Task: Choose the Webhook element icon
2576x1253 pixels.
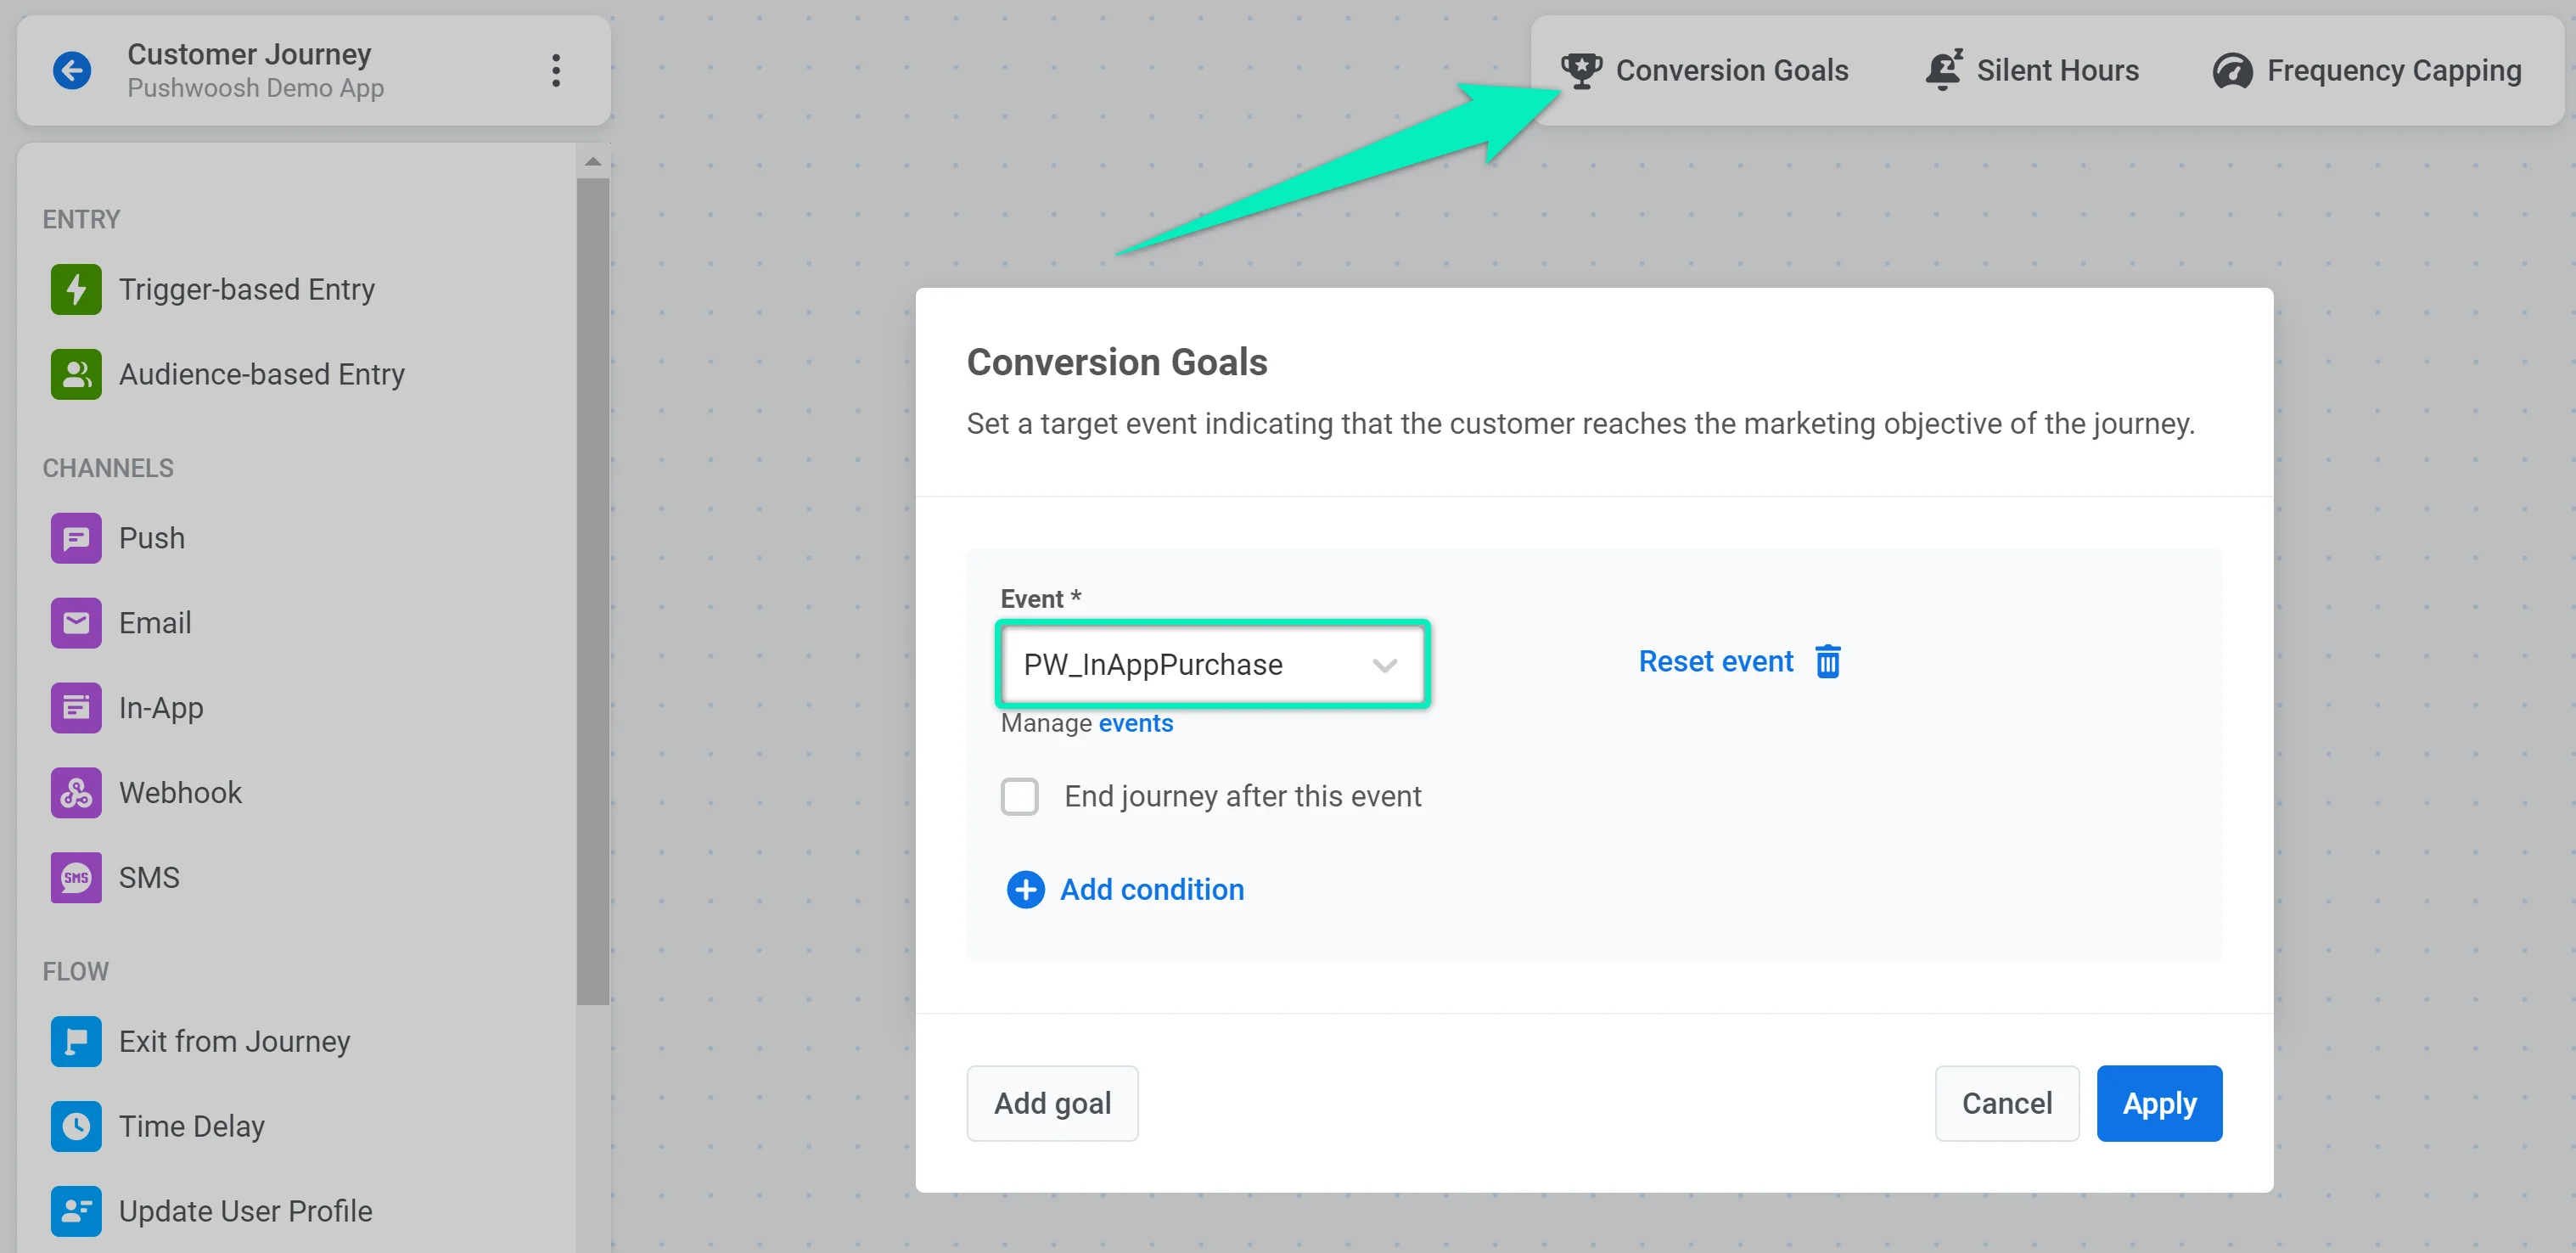Action: 76,792
